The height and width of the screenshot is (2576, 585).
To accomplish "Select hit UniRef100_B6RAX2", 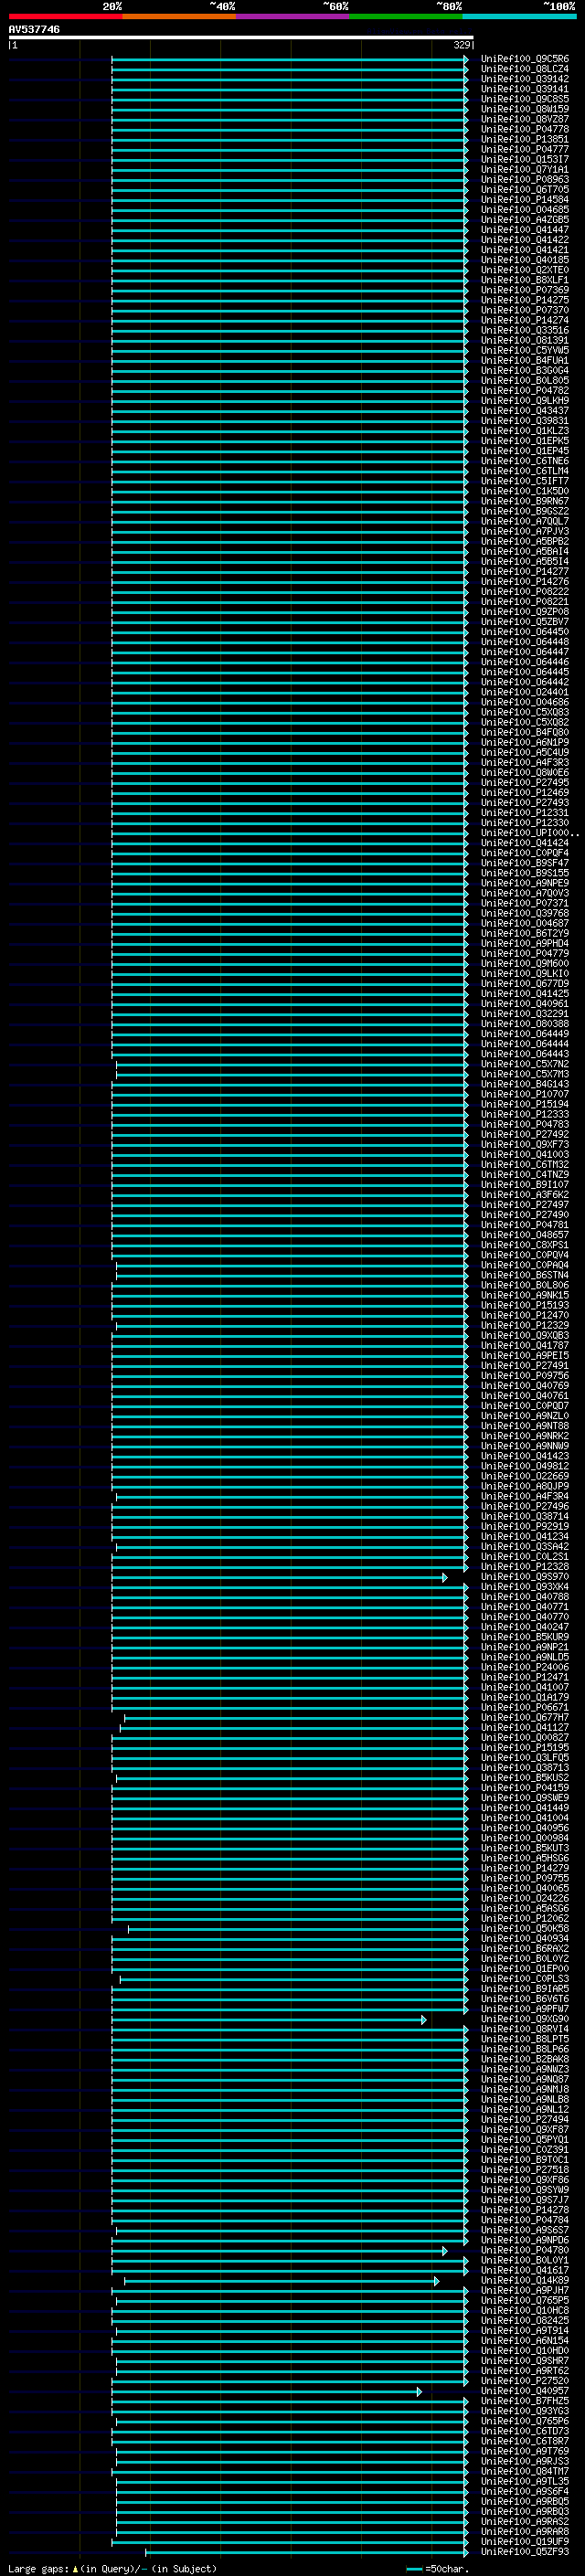I will coord(524,1948).
